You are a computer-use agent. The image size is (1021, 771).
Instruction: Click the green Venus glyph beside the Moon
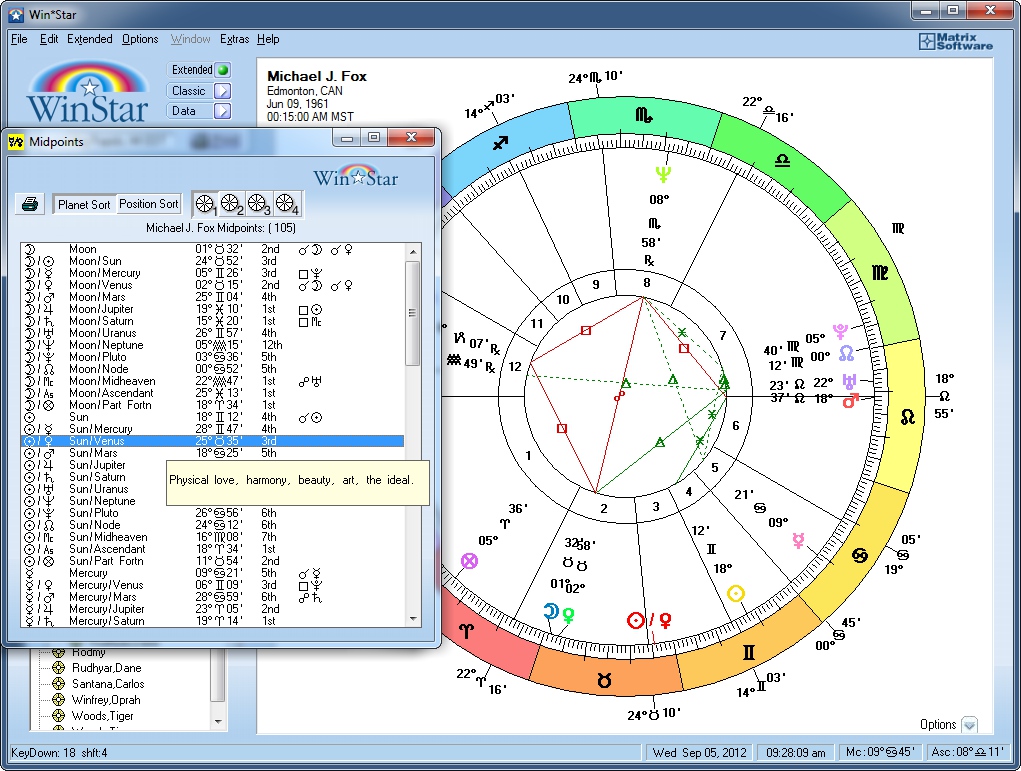click(x=568, y=615)
